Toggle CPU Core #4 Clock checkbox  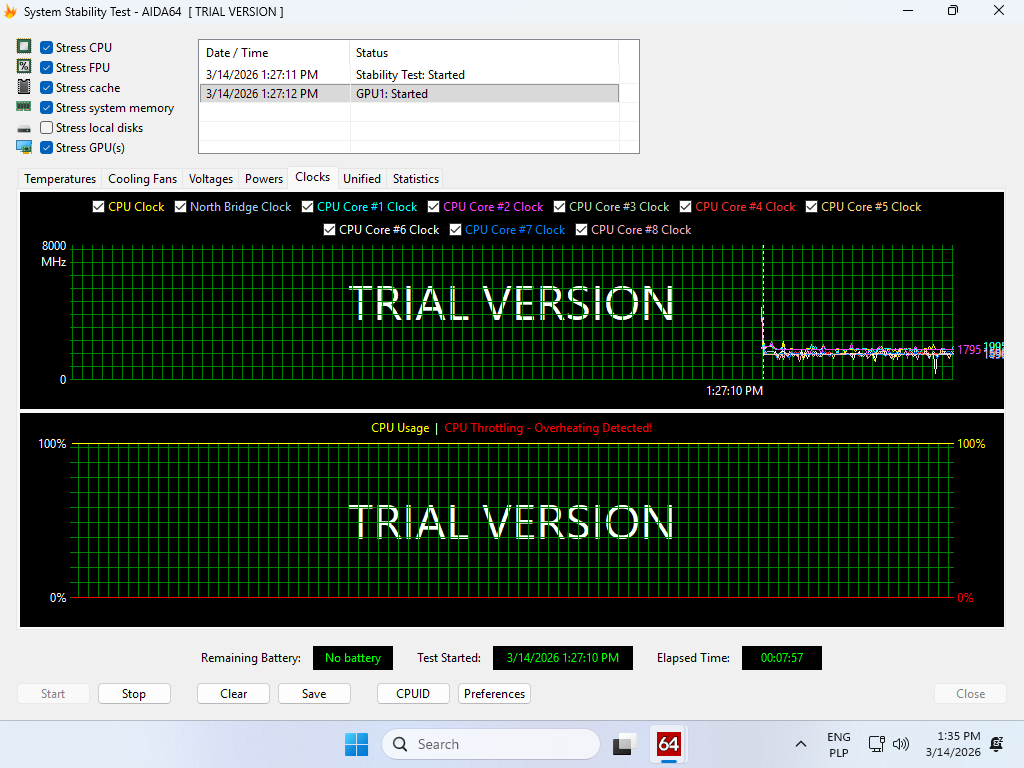click(x=686, y=206)
